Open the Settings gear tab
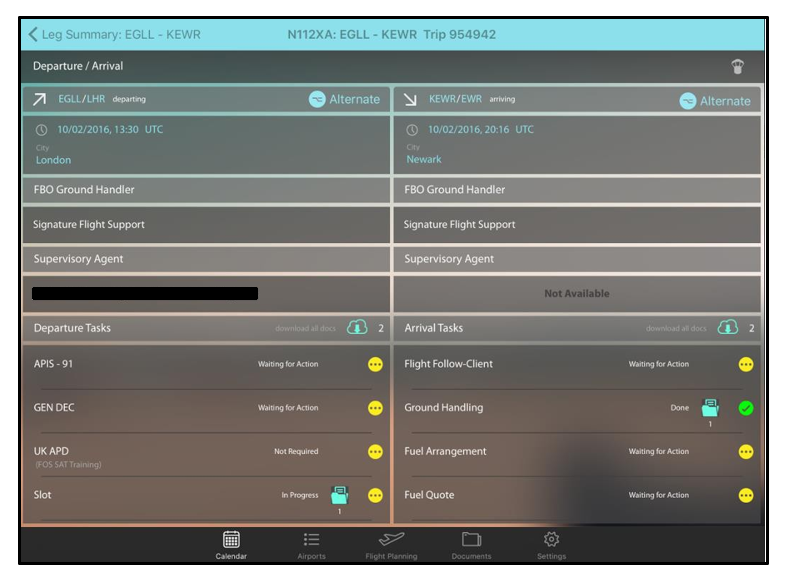The image size is (794, 576). click(551, 545)
